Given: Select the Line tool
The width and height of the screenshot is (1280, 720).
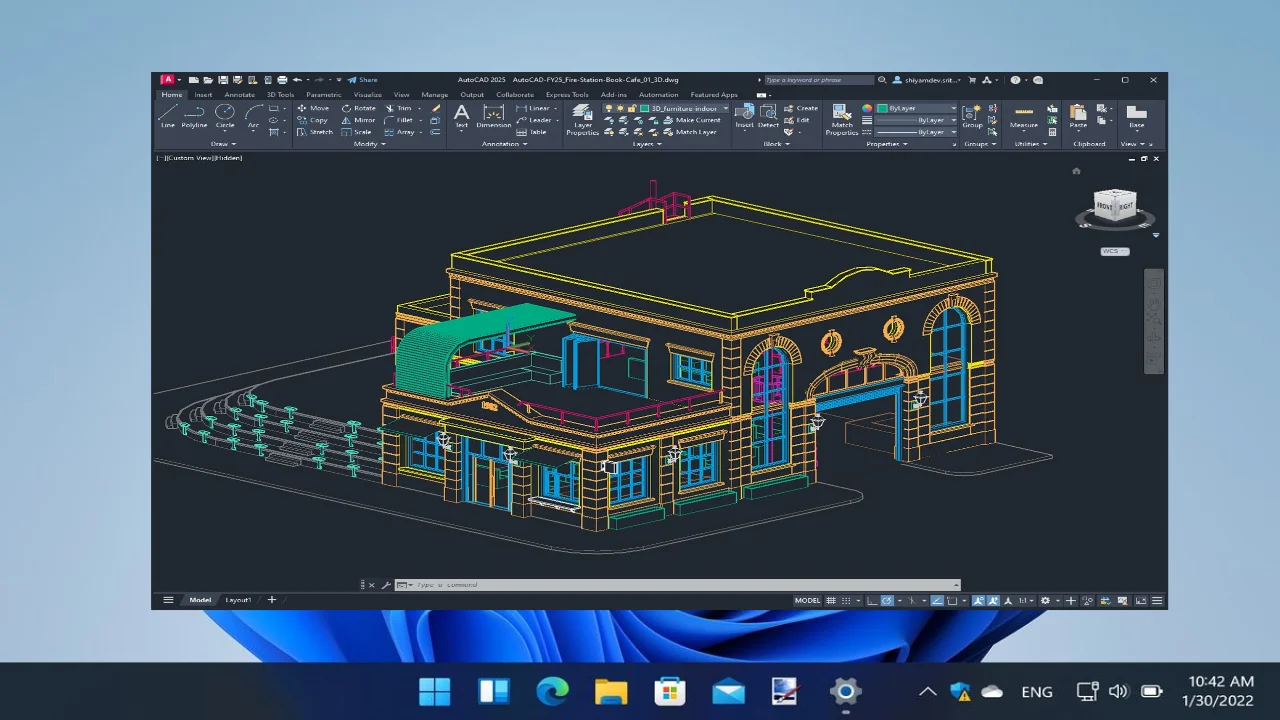Looking at the screenshot, I should click(167, 116).
